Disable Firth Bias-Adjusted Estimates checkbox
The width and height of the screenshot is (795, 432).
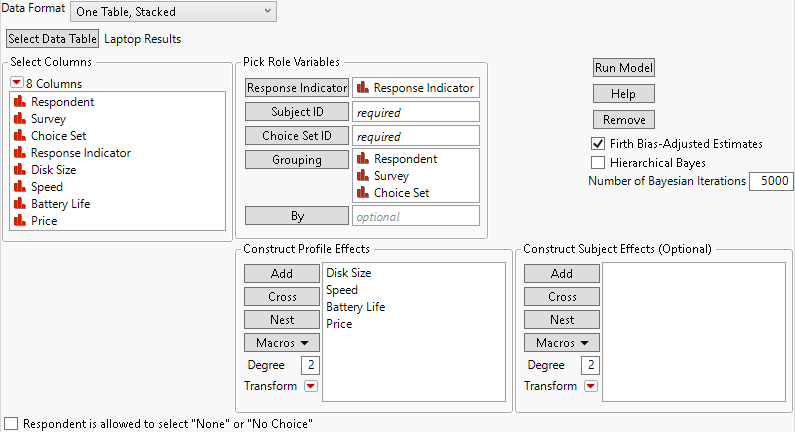tap(599, 144)
